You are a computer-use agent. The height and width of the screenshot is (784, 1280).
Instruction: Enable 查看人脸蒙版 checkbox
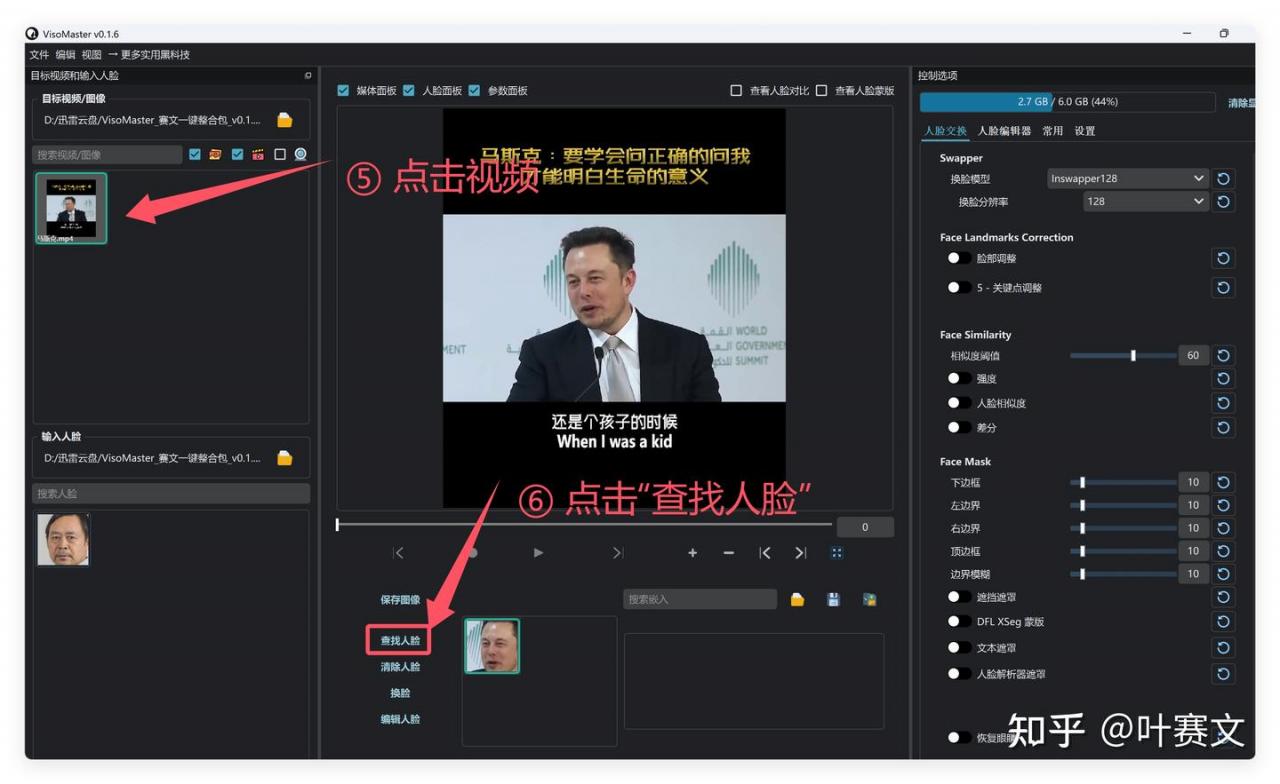pyautogui.click(x=821, y=90)
